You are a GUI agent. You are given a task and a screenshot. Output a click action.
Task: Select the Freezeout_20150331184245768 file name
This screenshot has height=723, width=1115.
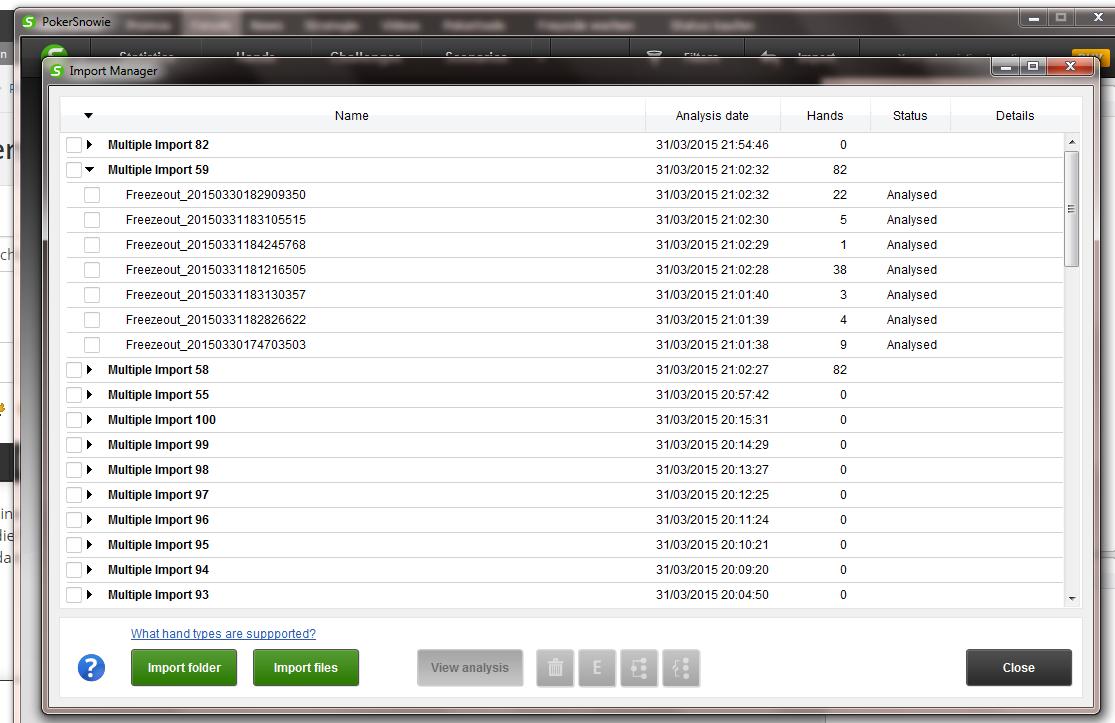coord(215,245)
